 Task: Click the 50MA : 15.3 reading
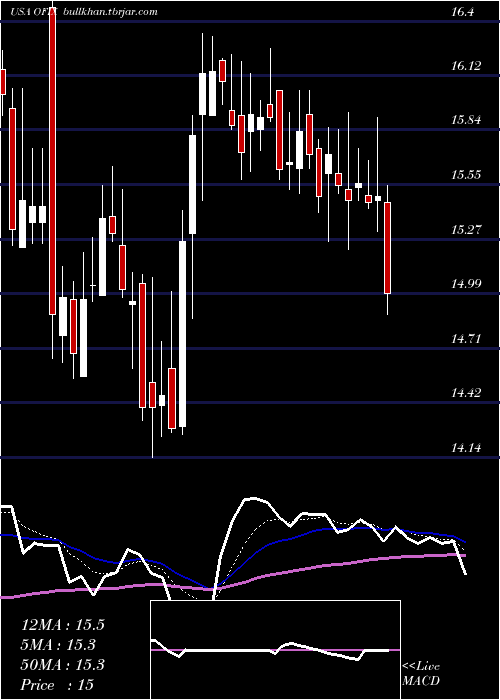(62, 665)
